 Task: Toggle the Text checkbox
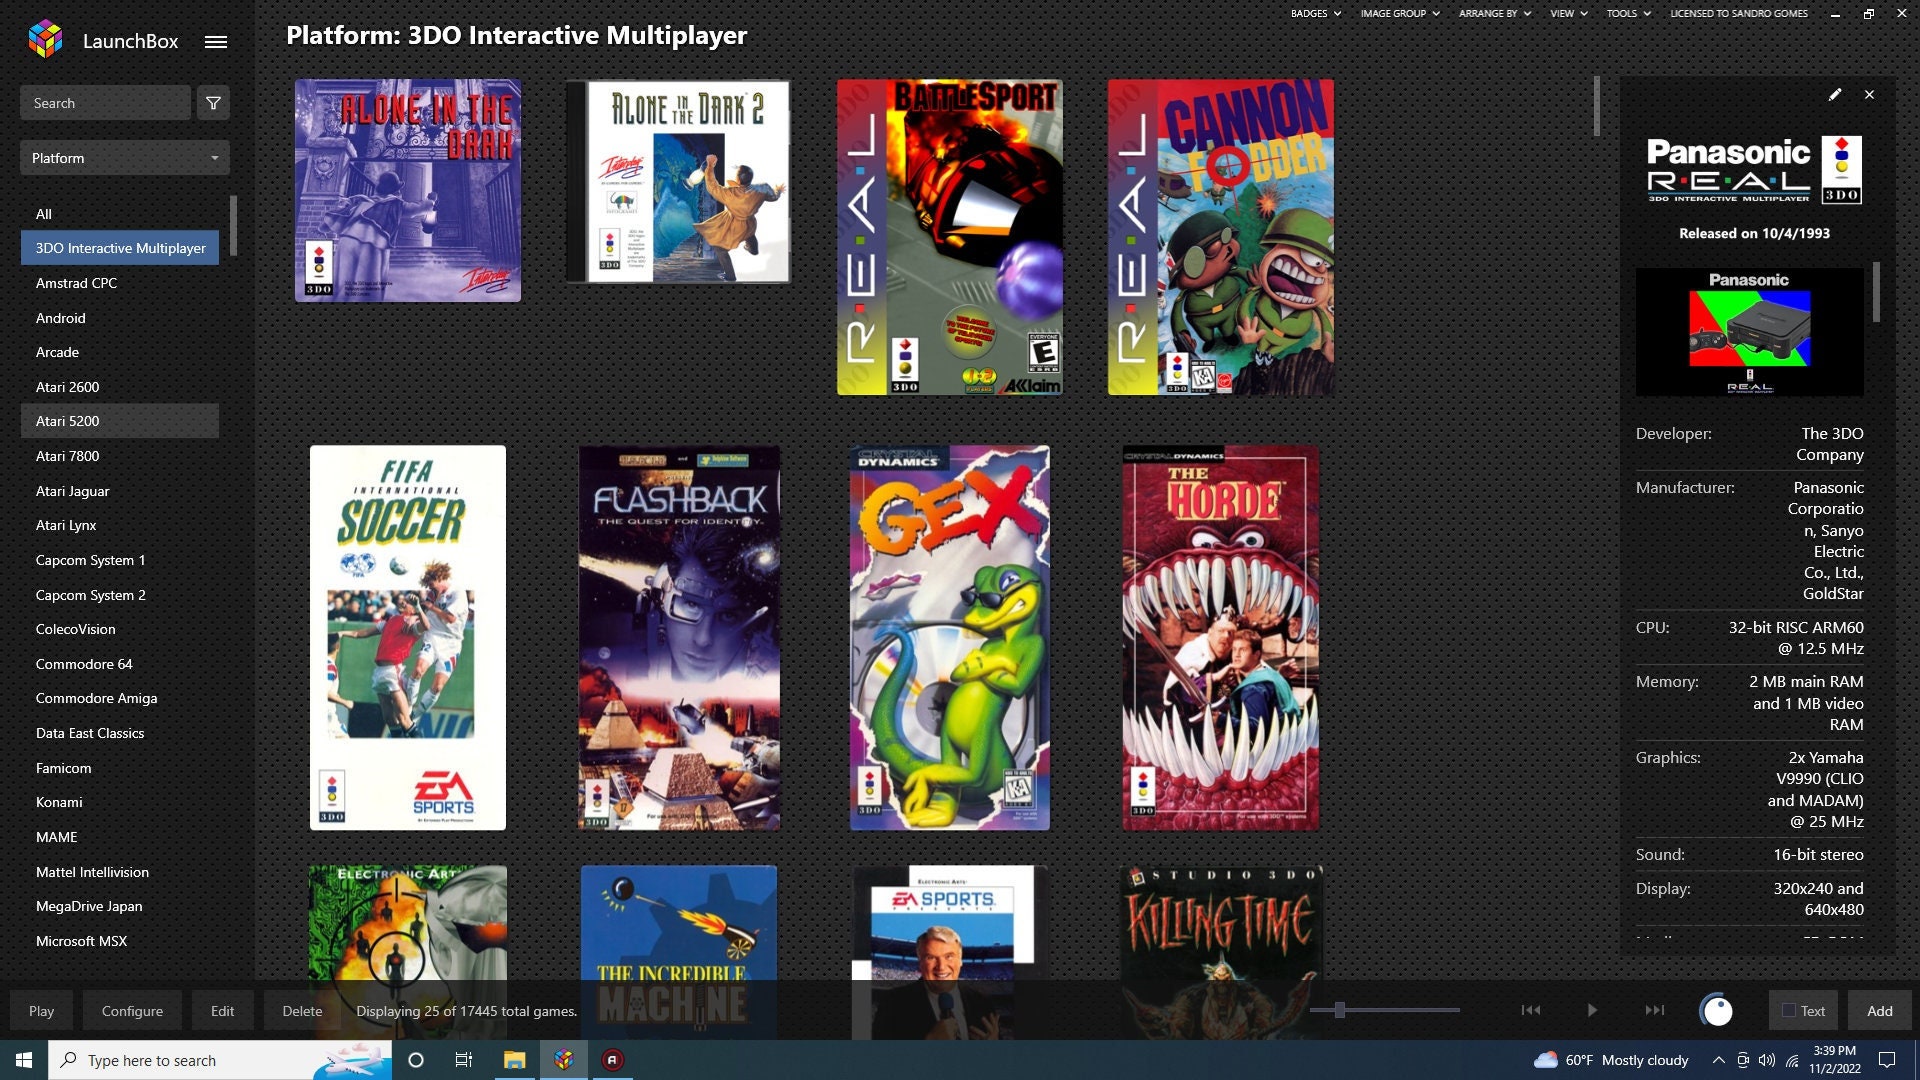click(1789, 1011)
